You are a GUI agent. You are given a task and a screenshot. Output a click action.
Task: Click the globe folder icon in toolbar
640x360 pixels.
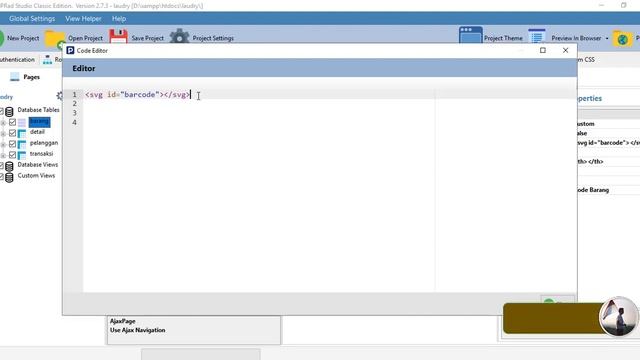coord(622,39)
